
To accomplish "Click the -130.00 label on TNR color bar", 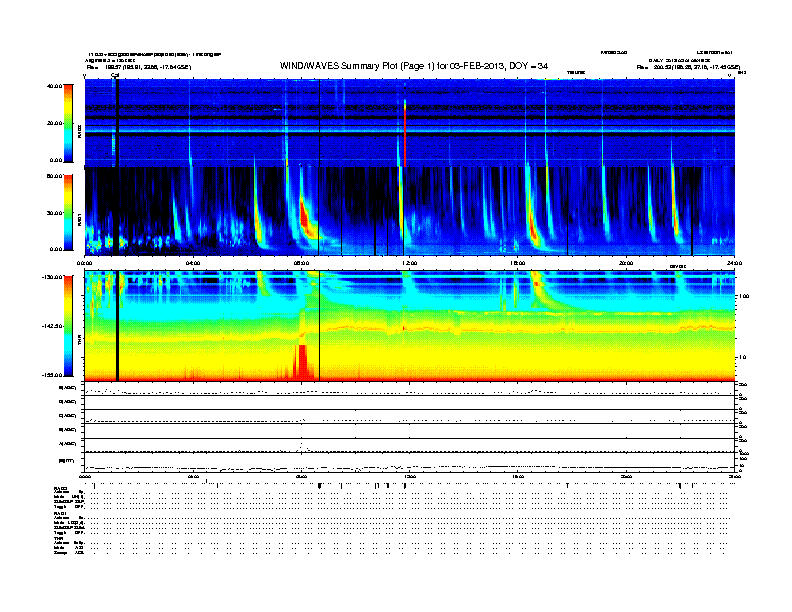I will click(x=53, y=277).
